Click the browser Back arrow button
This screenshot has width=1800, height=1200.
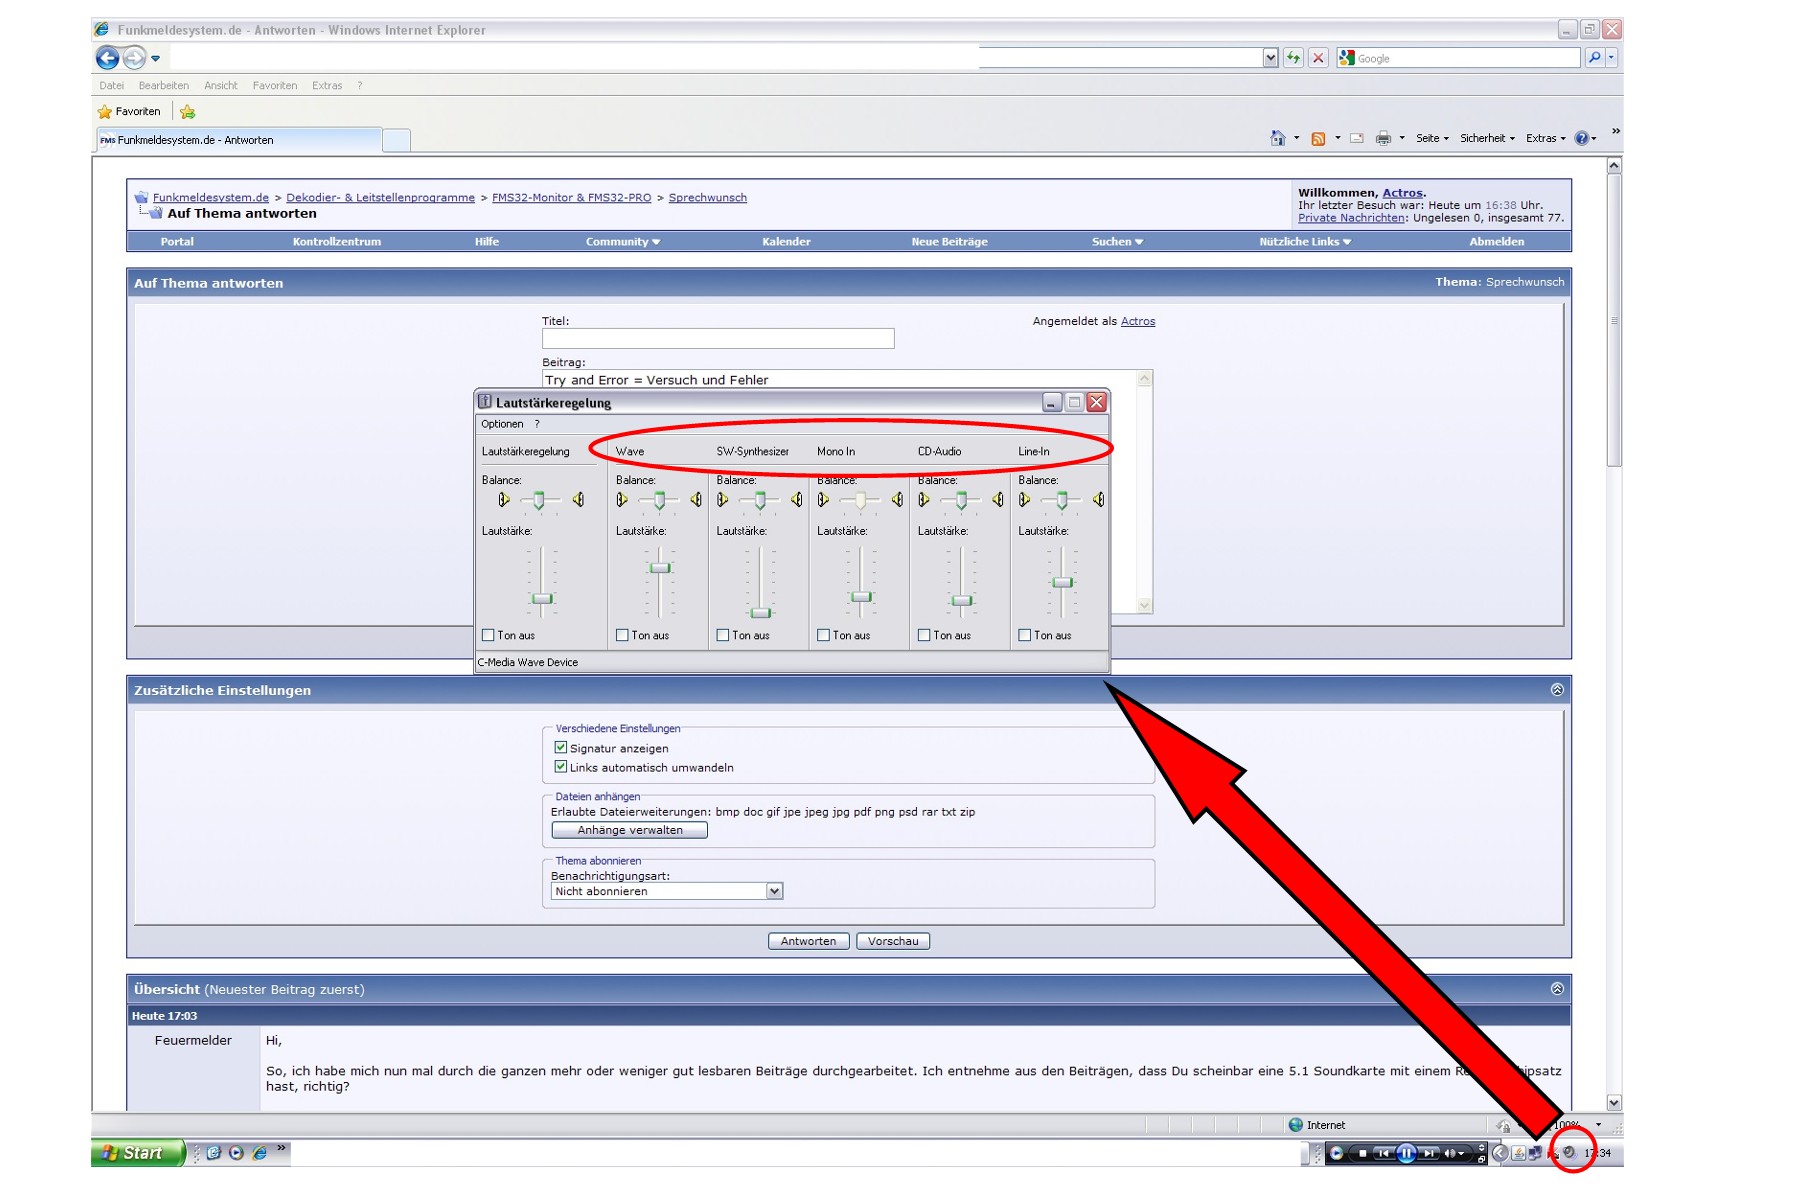(107, 58)
